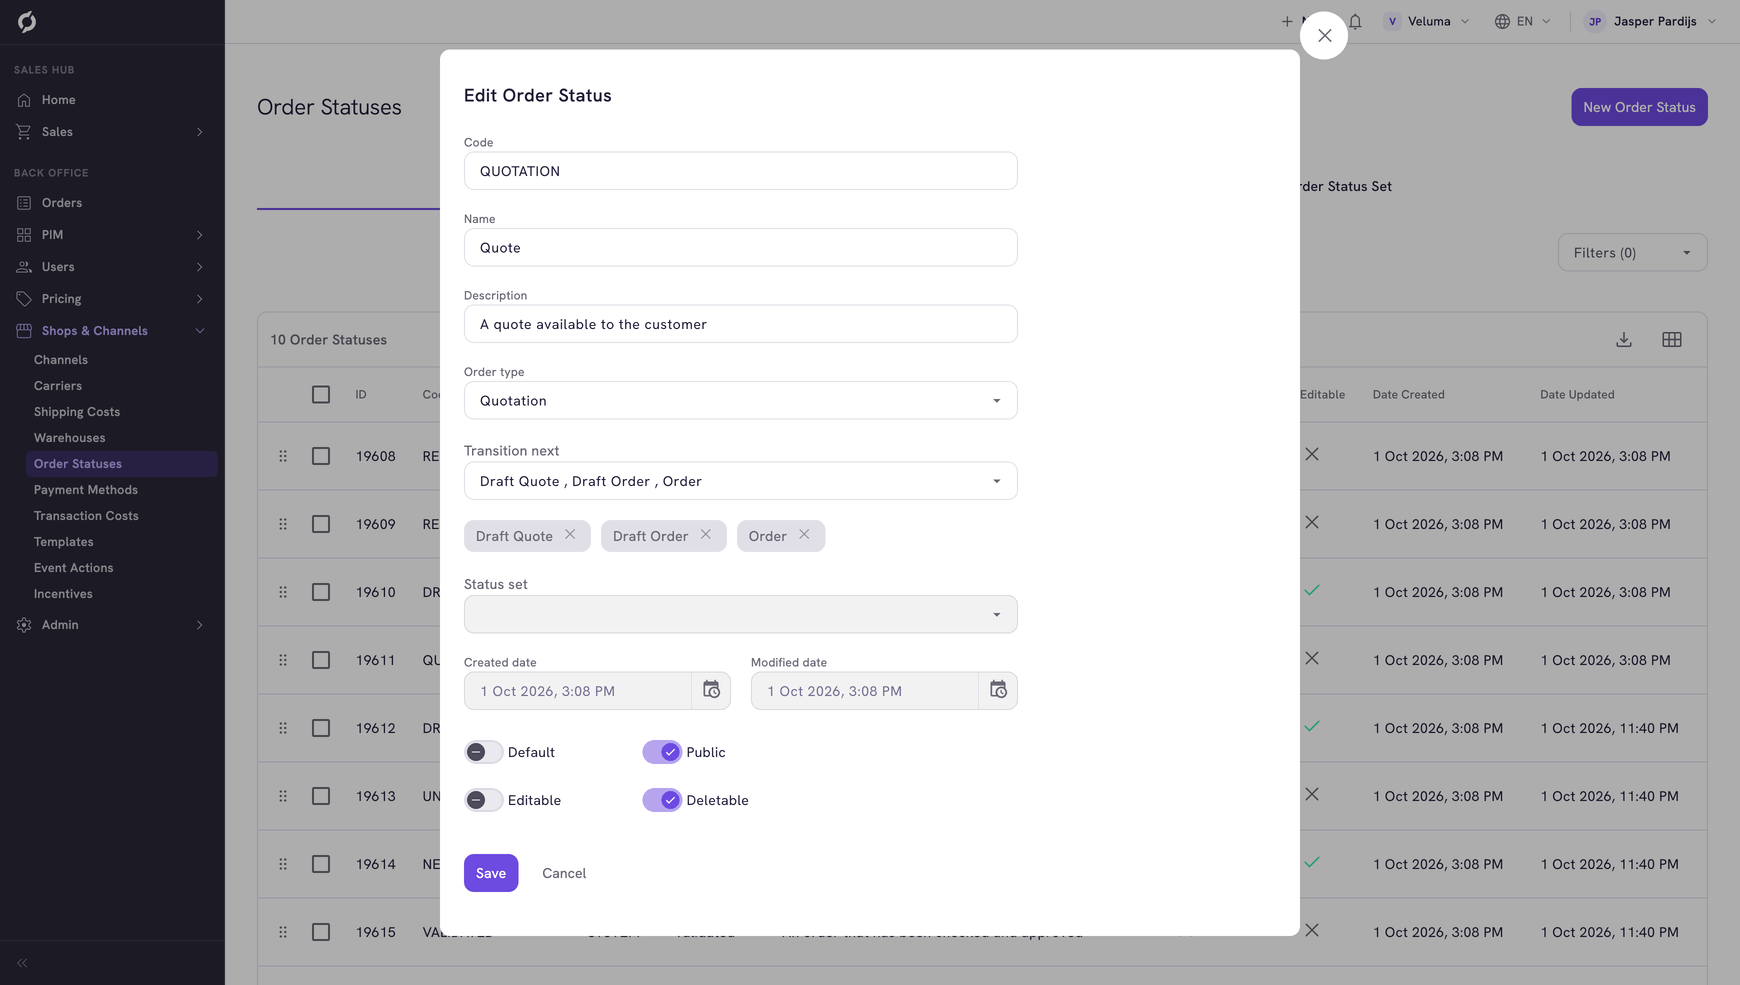Click the Shops & Channels store icon
This screenshot has height=985, width=1740.
click(24, 331)
